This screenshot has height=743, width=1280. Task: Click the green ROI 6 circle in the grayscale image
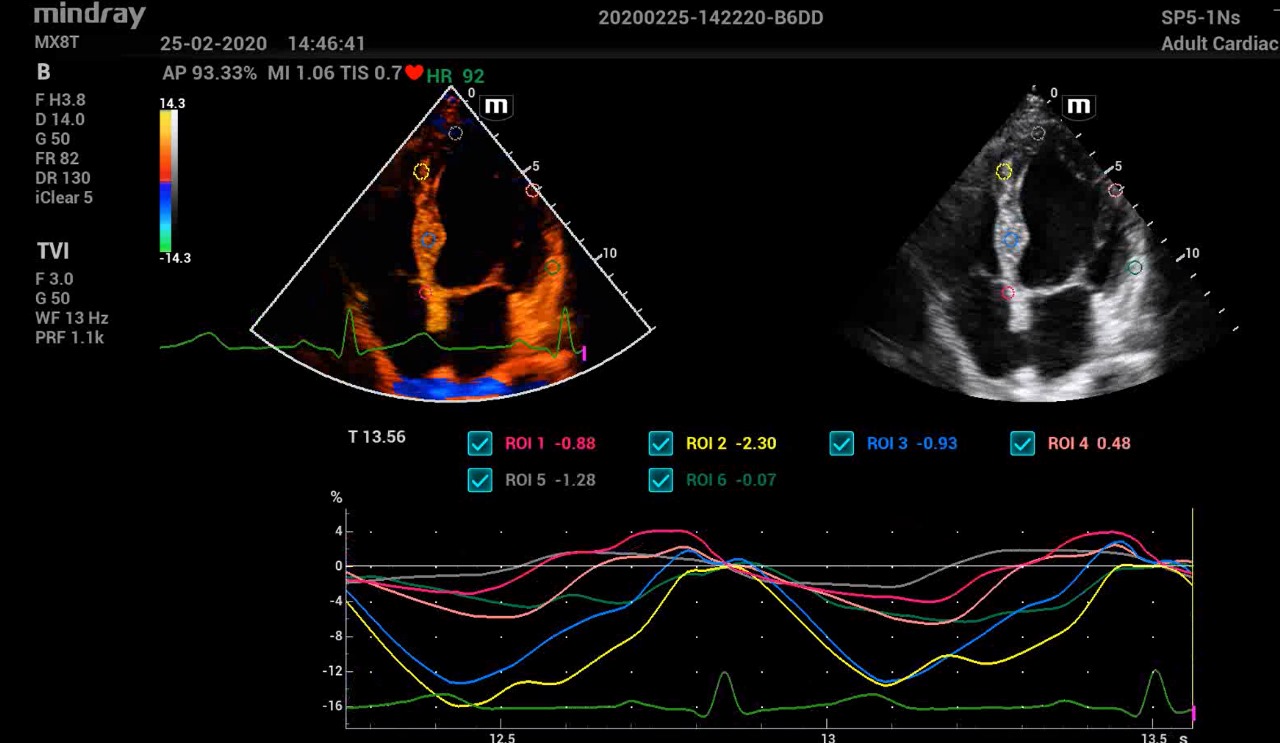click(x=1134, y=268)
